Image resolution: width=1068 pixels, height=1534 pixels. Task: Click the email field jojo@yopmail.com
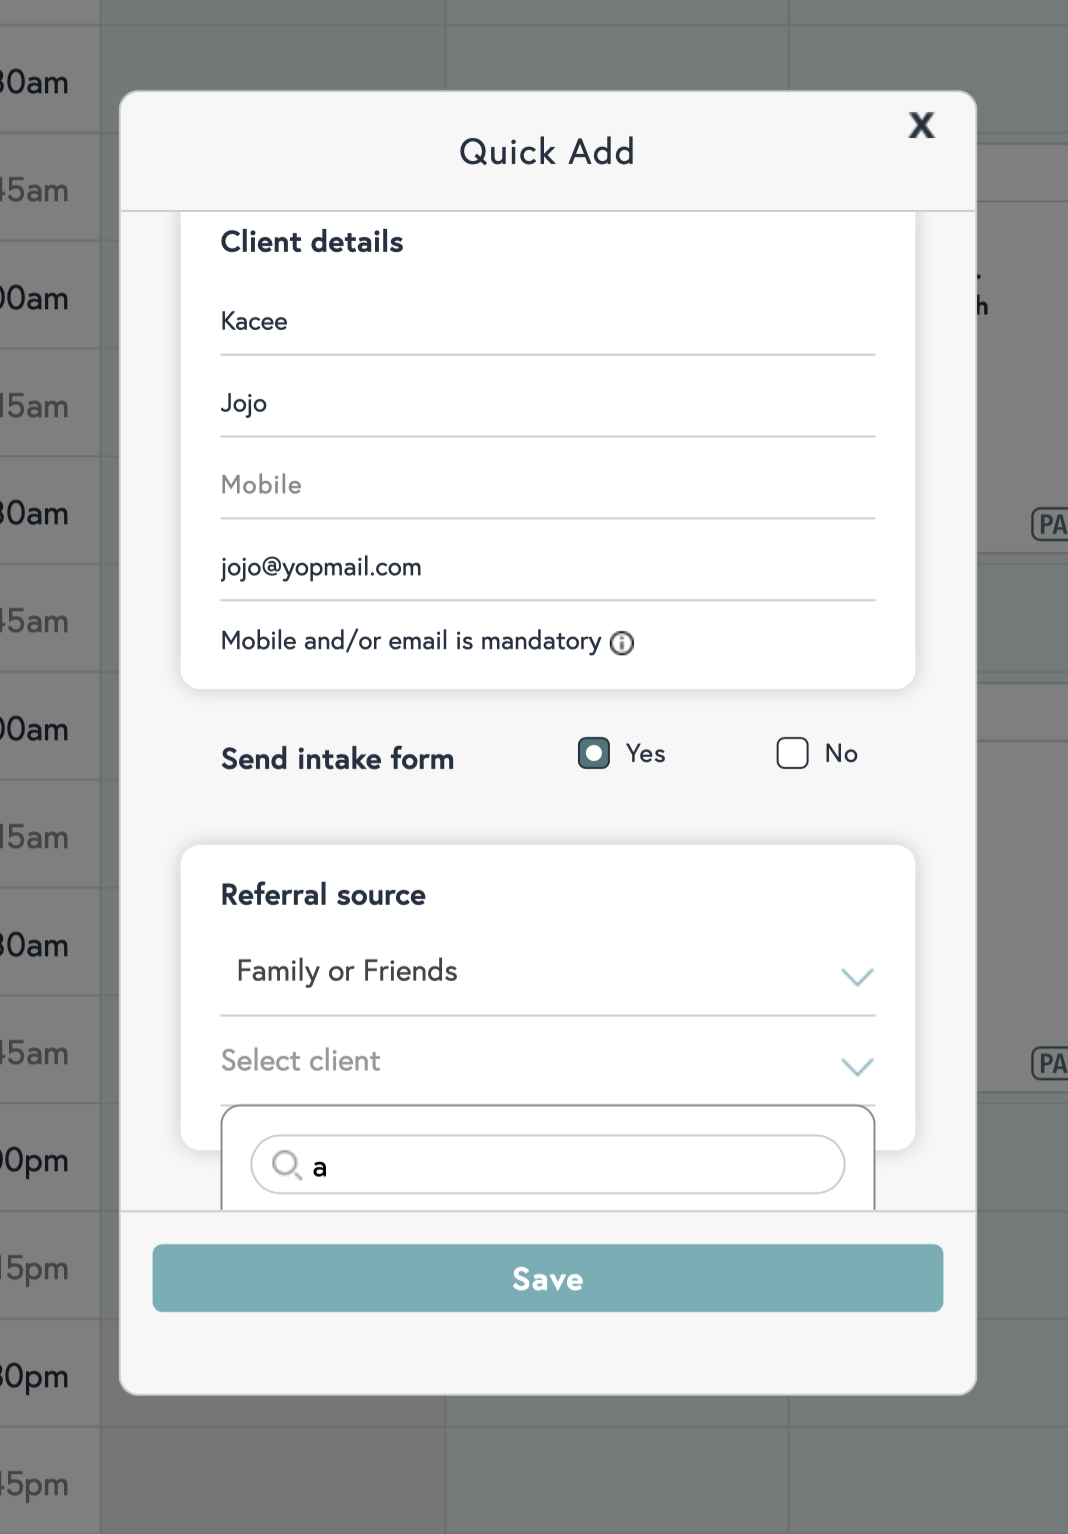click(x=547, y=568)
